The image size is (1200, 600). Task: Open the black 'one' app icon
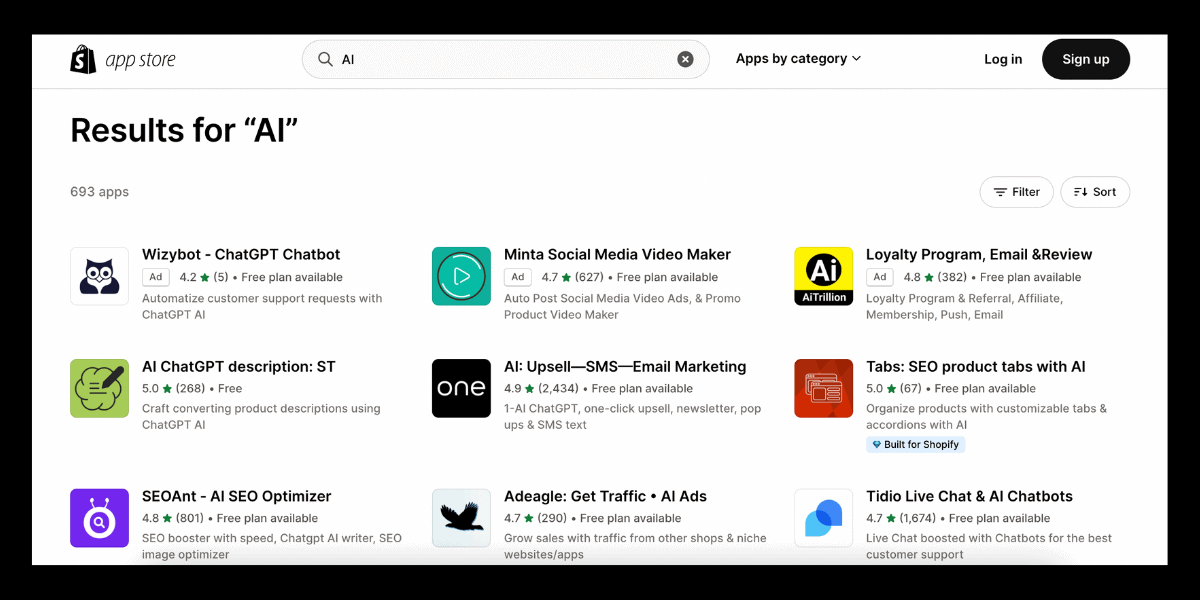[461, 388]
